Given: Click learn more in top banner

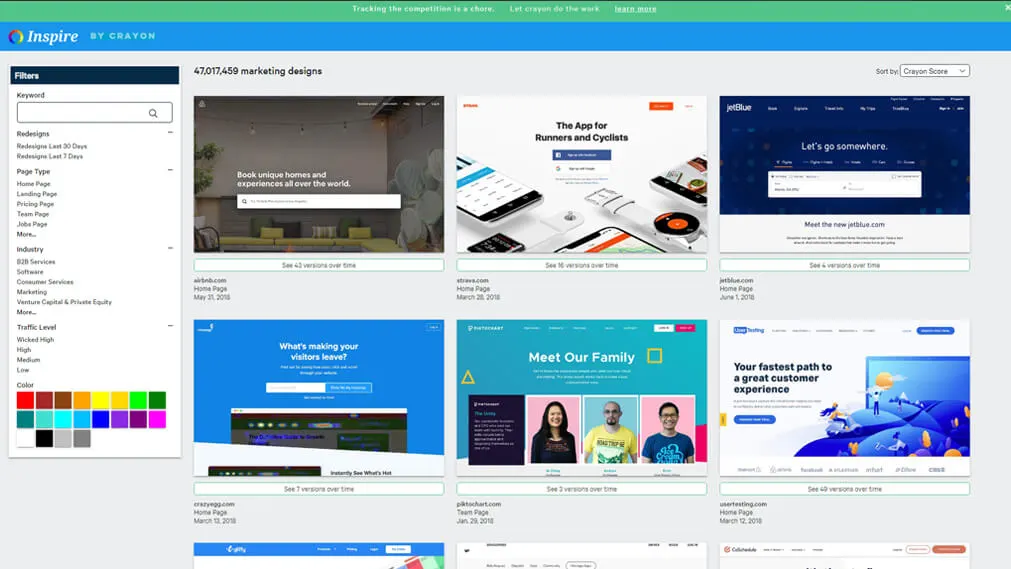Looking at the screenshot, I should click(x=635, y=9).
